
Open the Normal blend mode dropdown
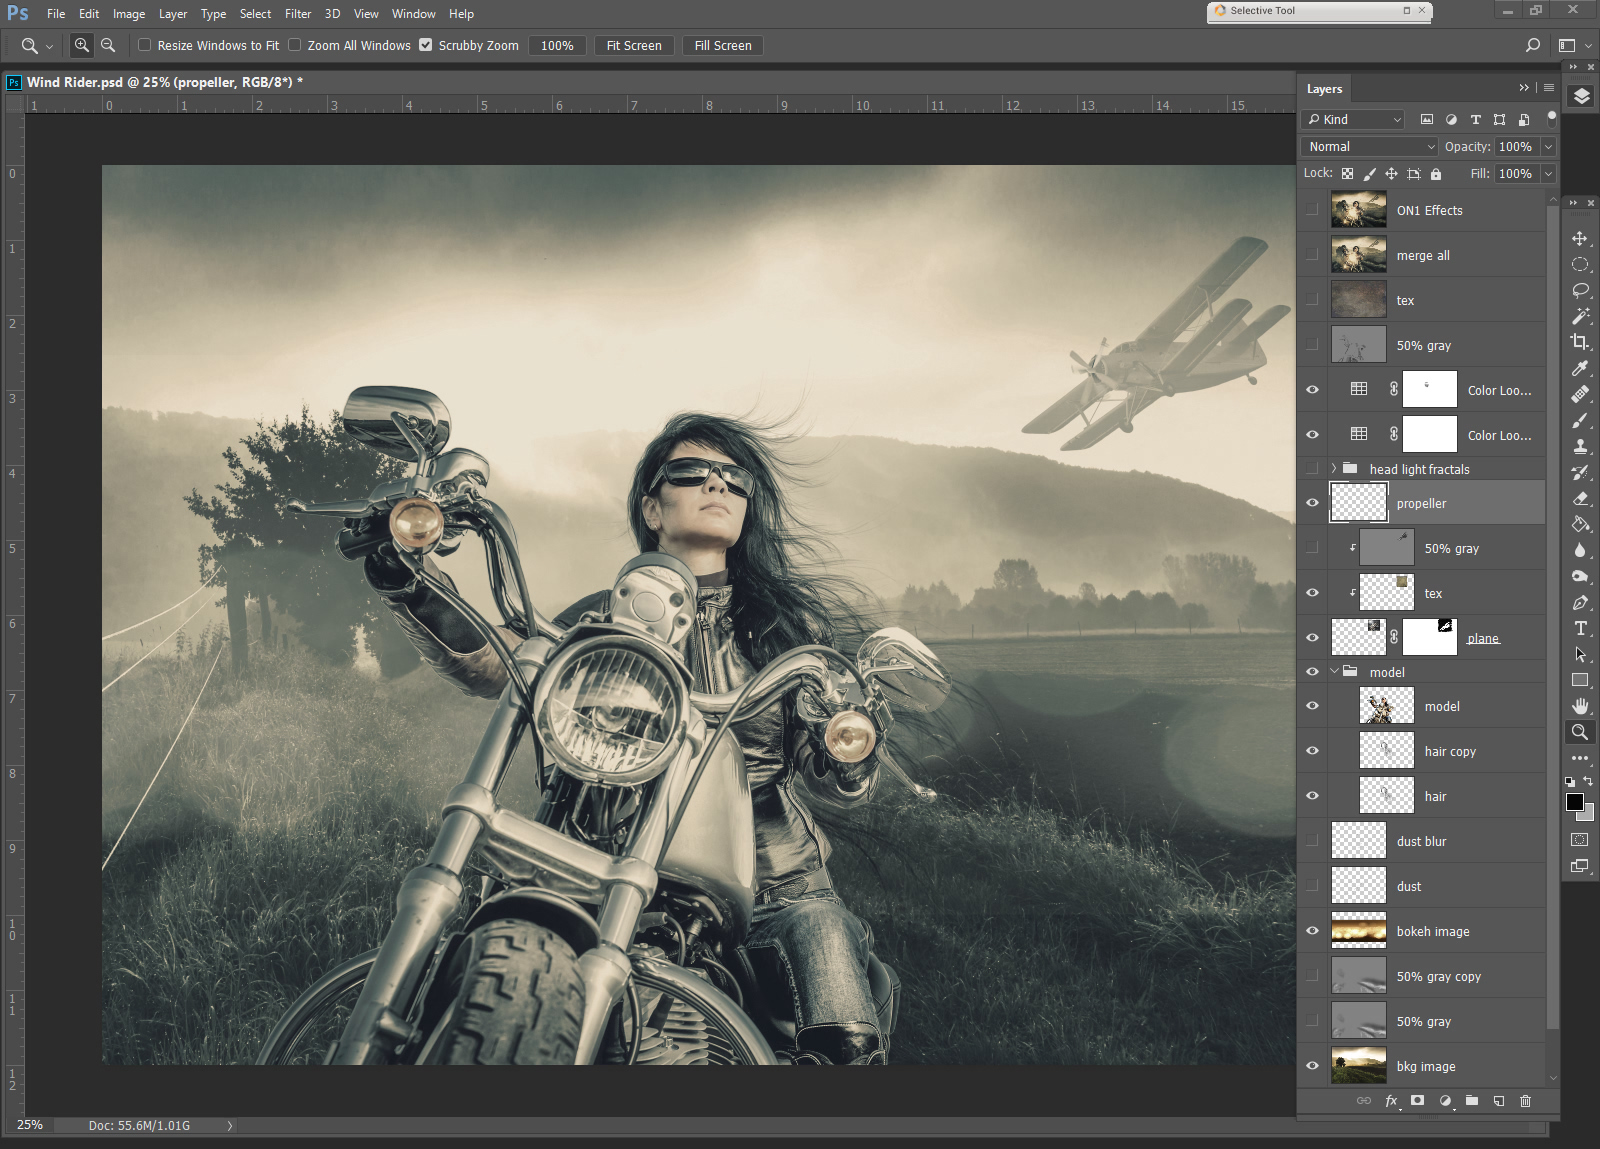click(x=1370, y=146)
